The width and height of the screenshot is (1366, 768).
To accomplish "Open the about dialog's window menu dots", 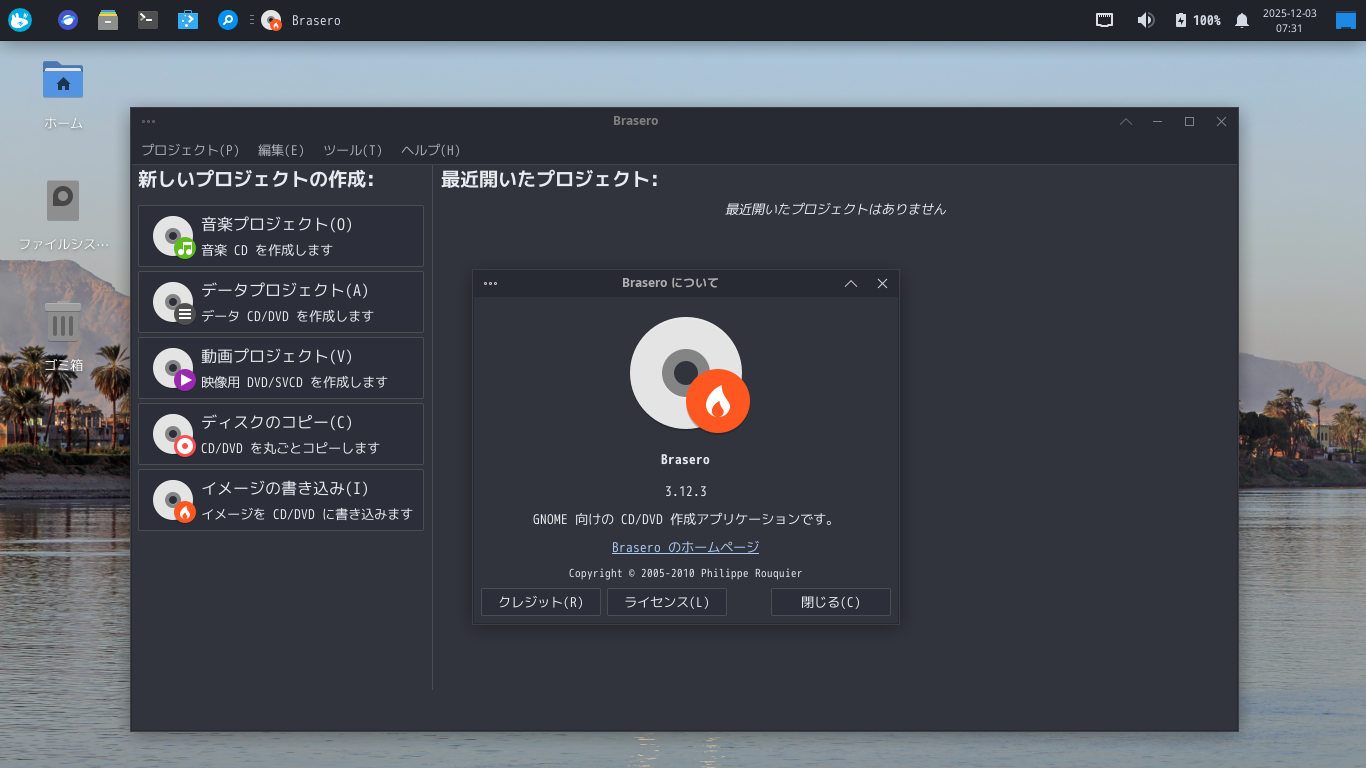I will tap(490, 283).
